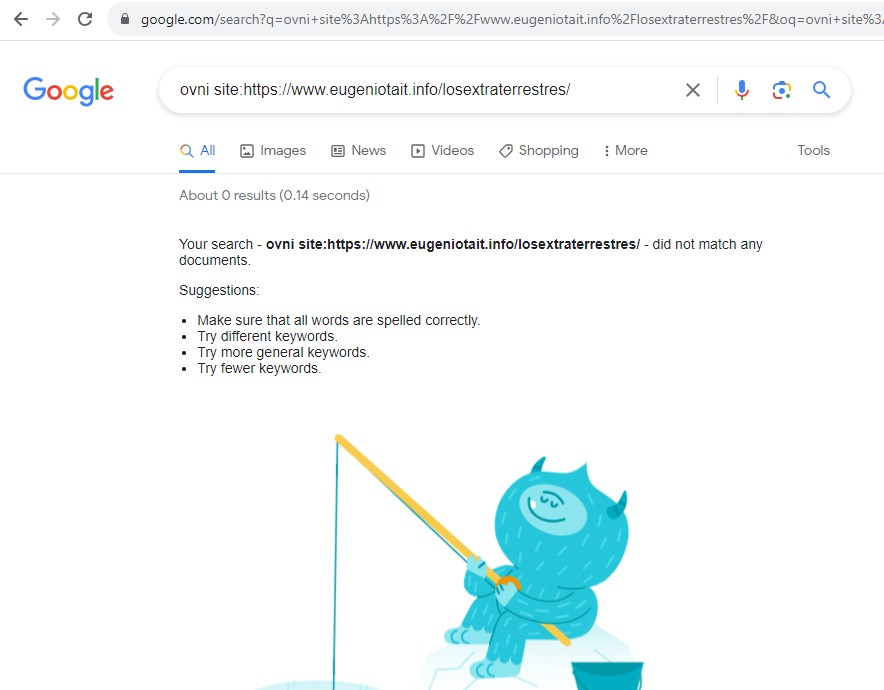
Task: Expand the More options menu
Action: pyautogui.click(x=625, y=151)
